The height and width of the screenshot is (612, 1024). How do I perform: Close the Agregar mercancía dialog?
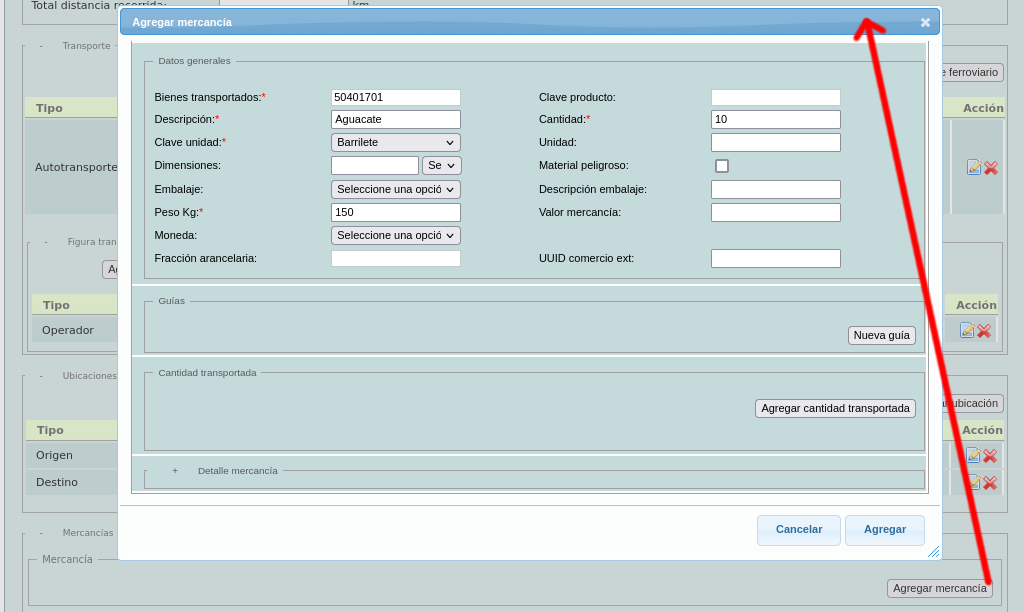pyautogui.click(x=925, y=22)
